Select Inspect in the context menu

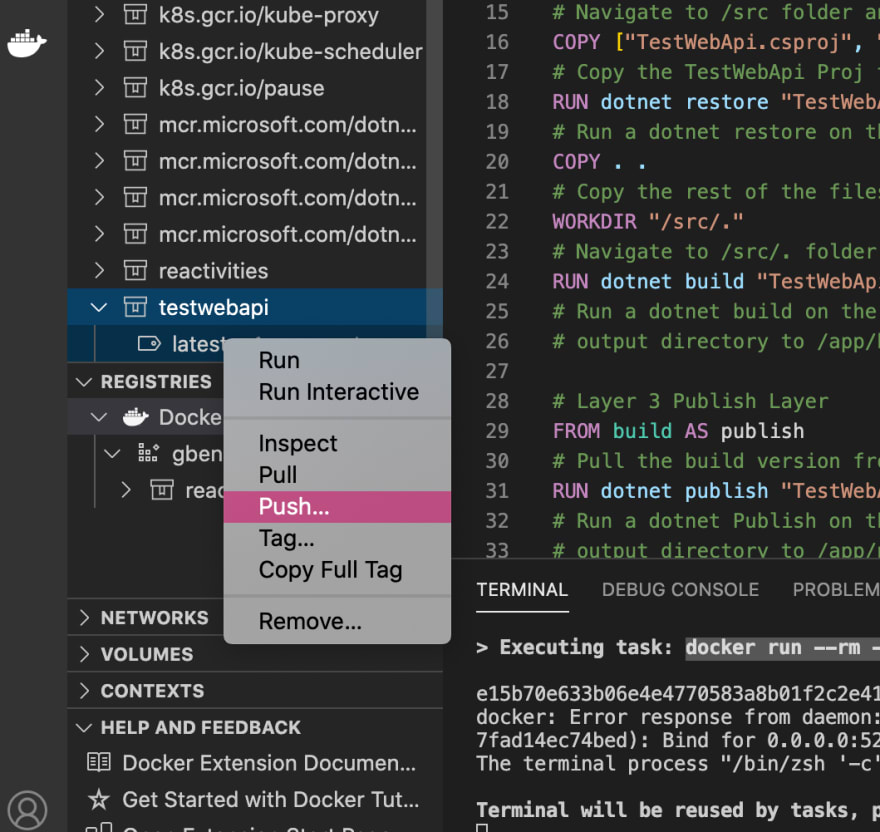(337, 443)
